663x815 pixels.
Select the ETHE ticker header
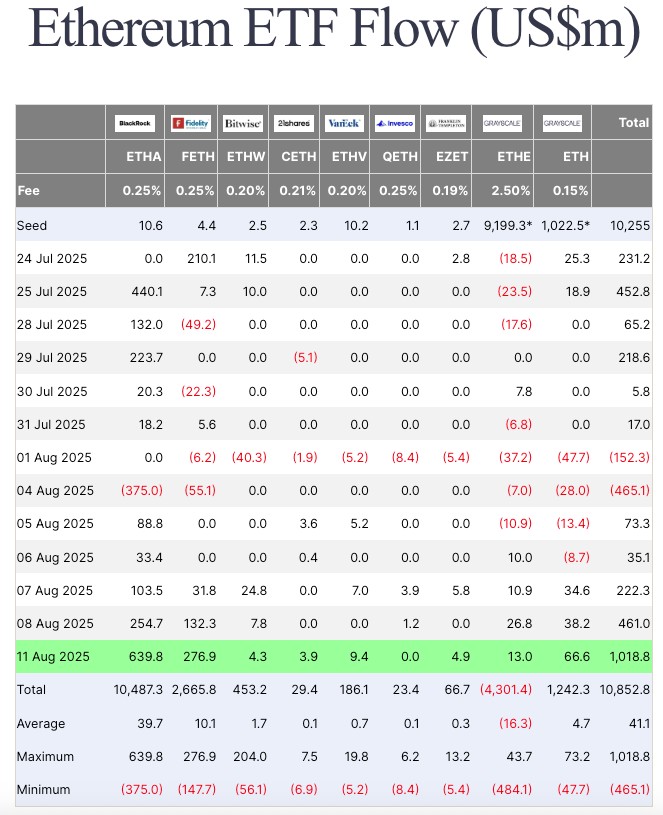(514, 156)
